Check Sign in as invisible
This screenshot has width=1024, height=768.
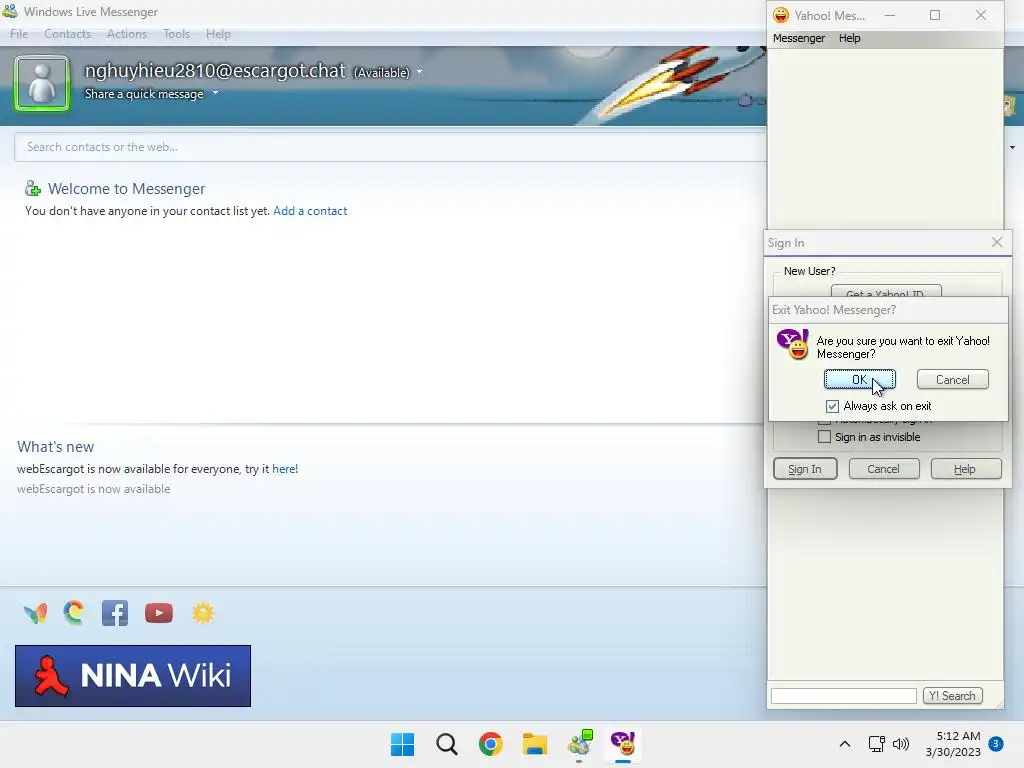point(824,437)
